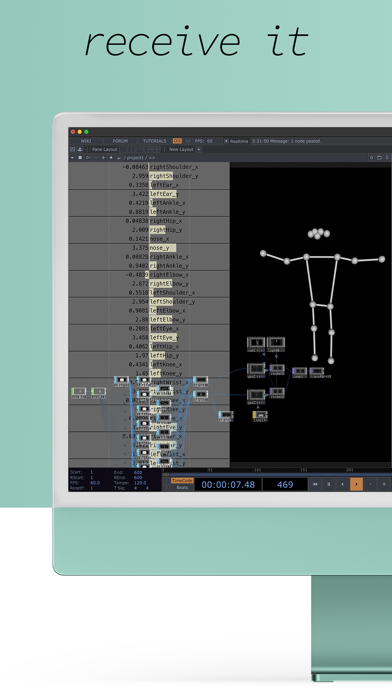The image size is (392, 696).
Task: Select the camera COMP node
Action: 256,344
